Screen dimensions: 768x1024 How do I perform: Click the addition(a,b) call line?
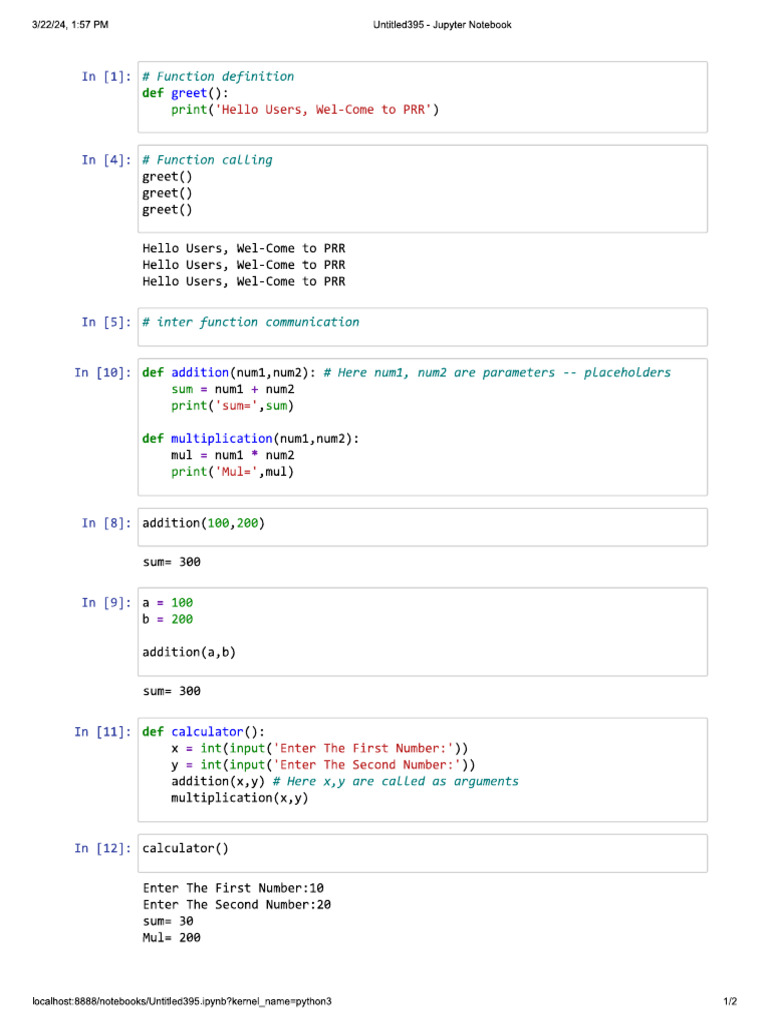click(x=189, y=652)
